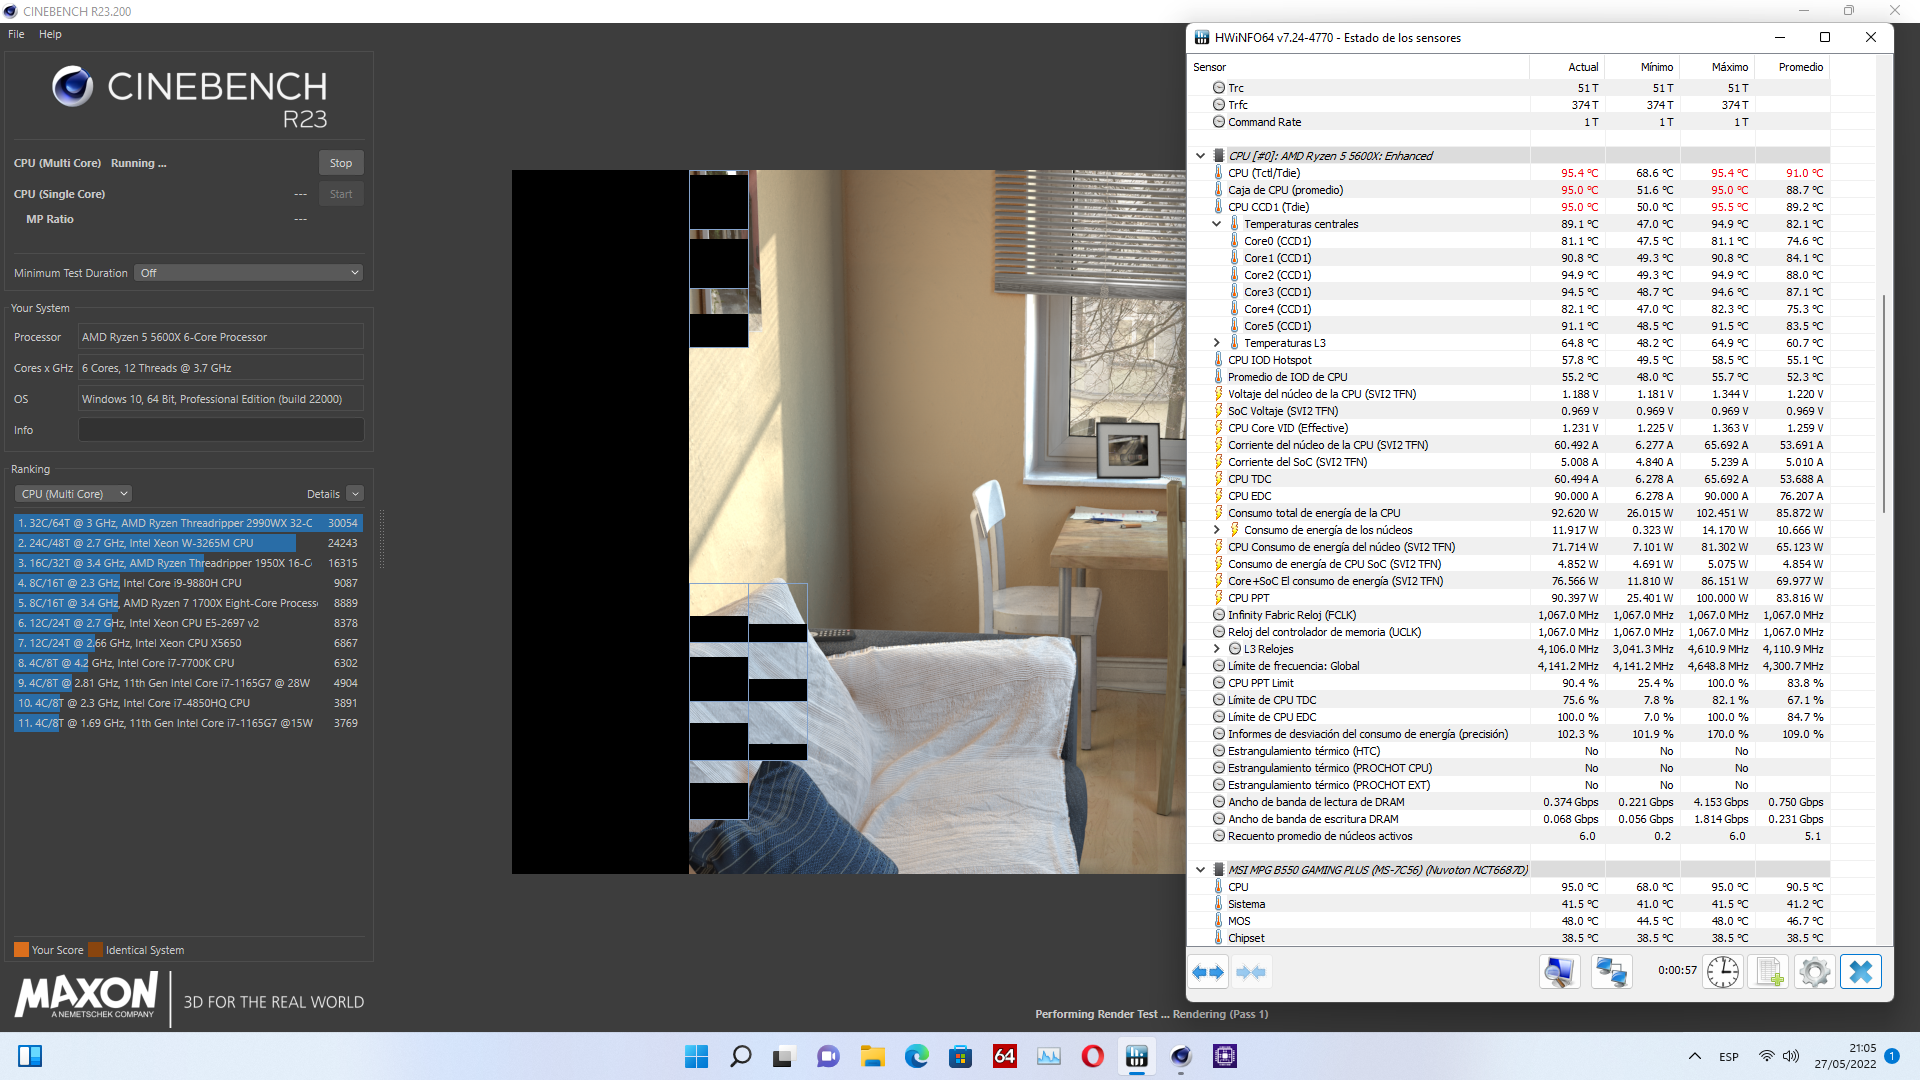Collapse MSI MPG B550 GAMING PLUS group
Image resolution: width=1920 pixels, height=1080 pixels.
coord(1200,870)
